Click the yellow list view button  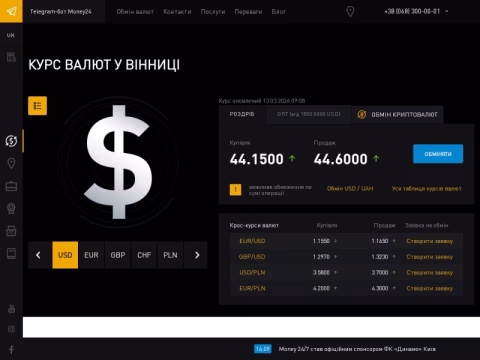click(37, 106)
